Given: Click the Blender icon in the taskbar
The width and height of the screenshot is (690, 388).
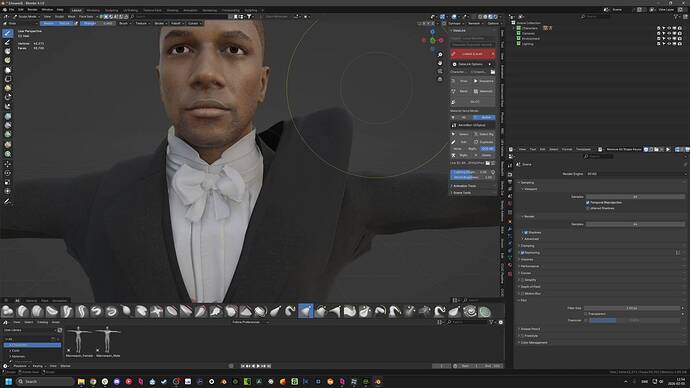Looking at the screenshot, I should click(378, 381).
